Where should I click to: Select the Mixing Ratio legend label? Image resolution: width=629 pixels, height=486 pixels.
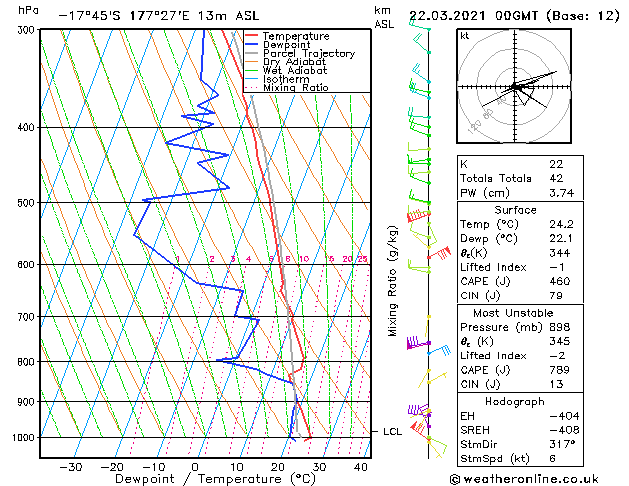[296, 87]
